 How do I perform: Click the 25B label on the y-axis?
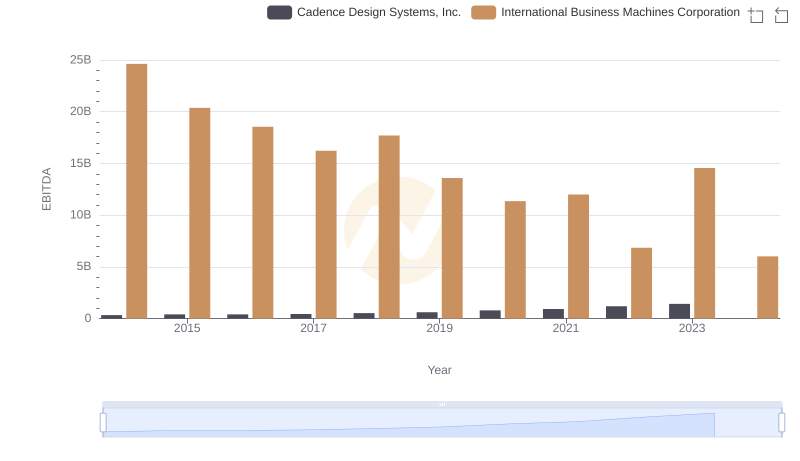pos(81,60)
